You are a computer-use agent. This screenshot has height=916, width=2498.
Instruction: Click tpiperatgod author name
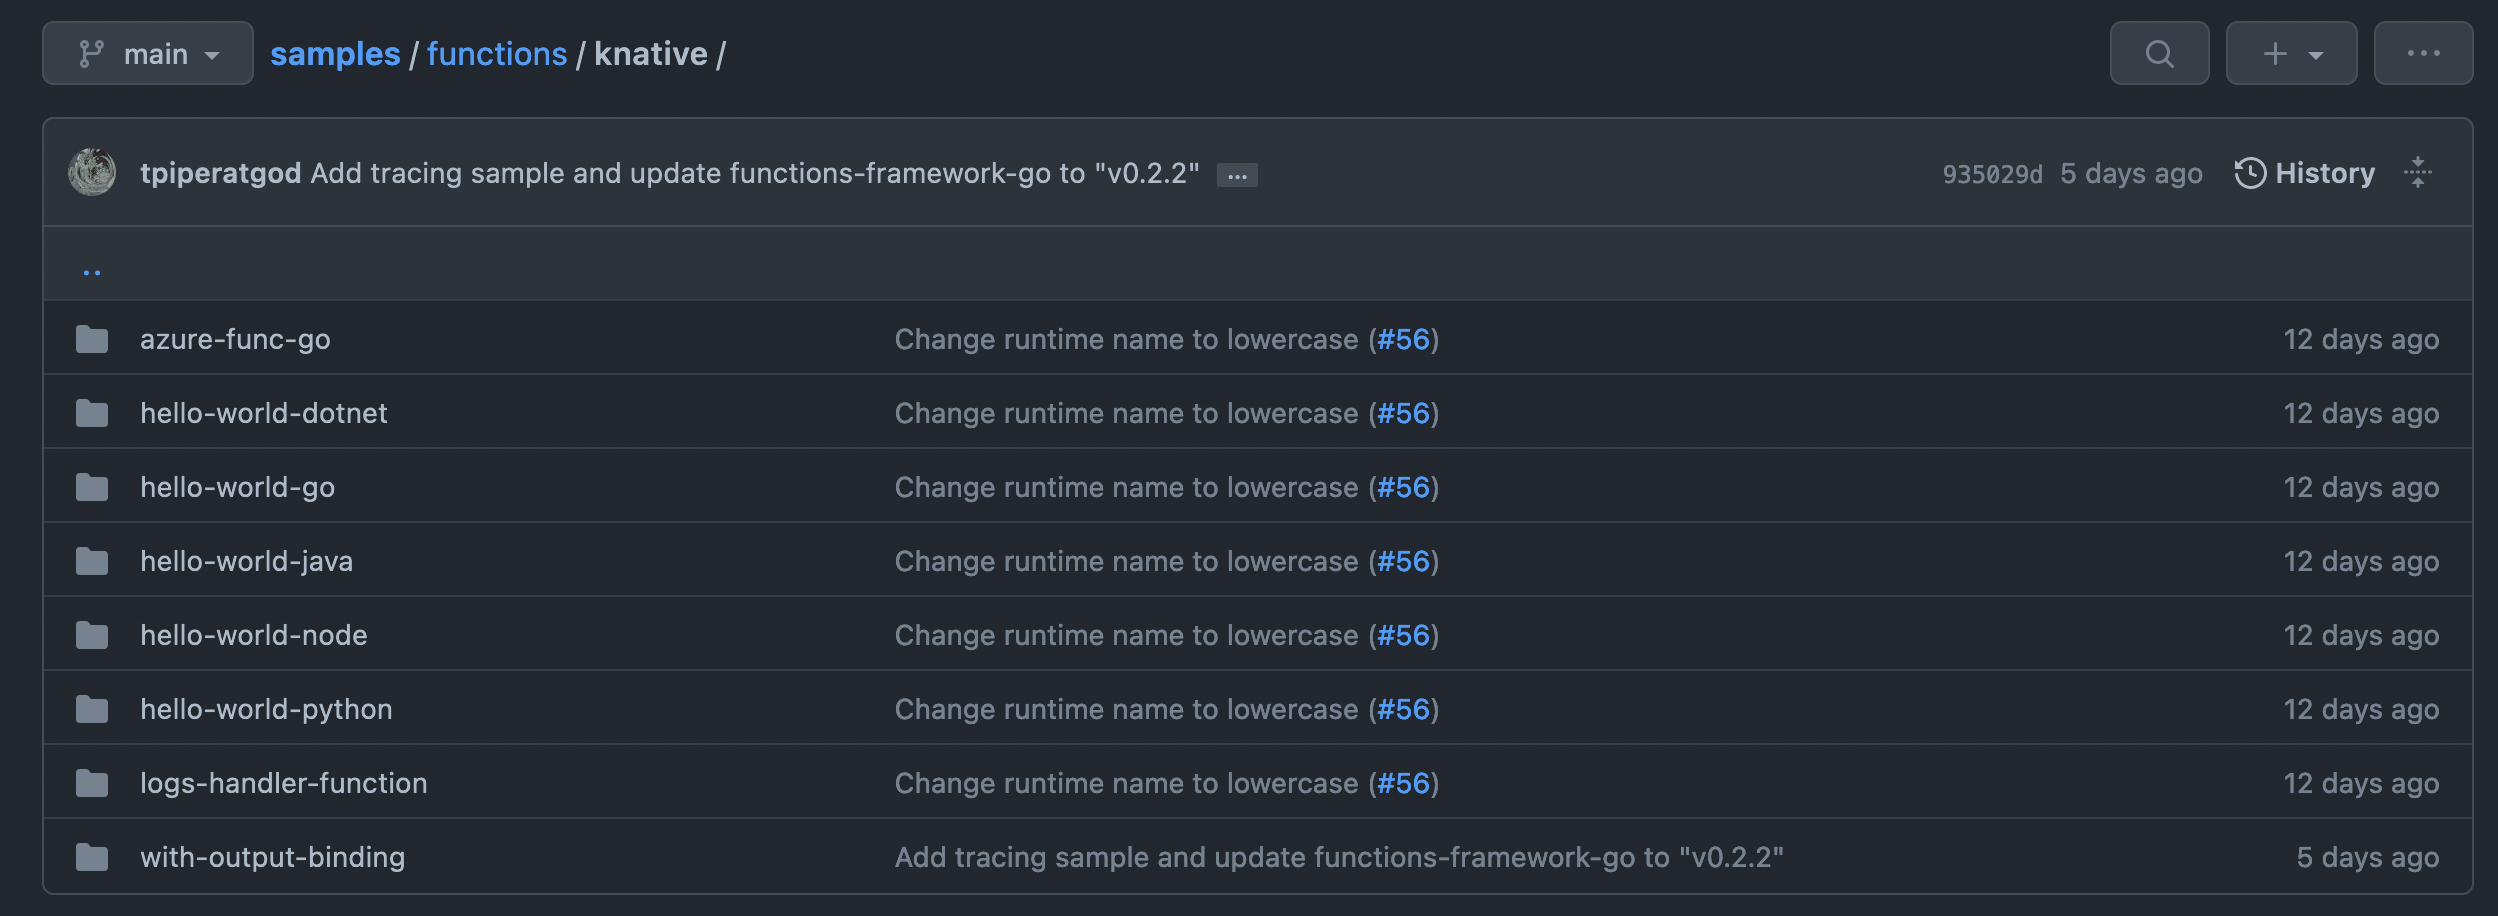[x=220, y=173]
